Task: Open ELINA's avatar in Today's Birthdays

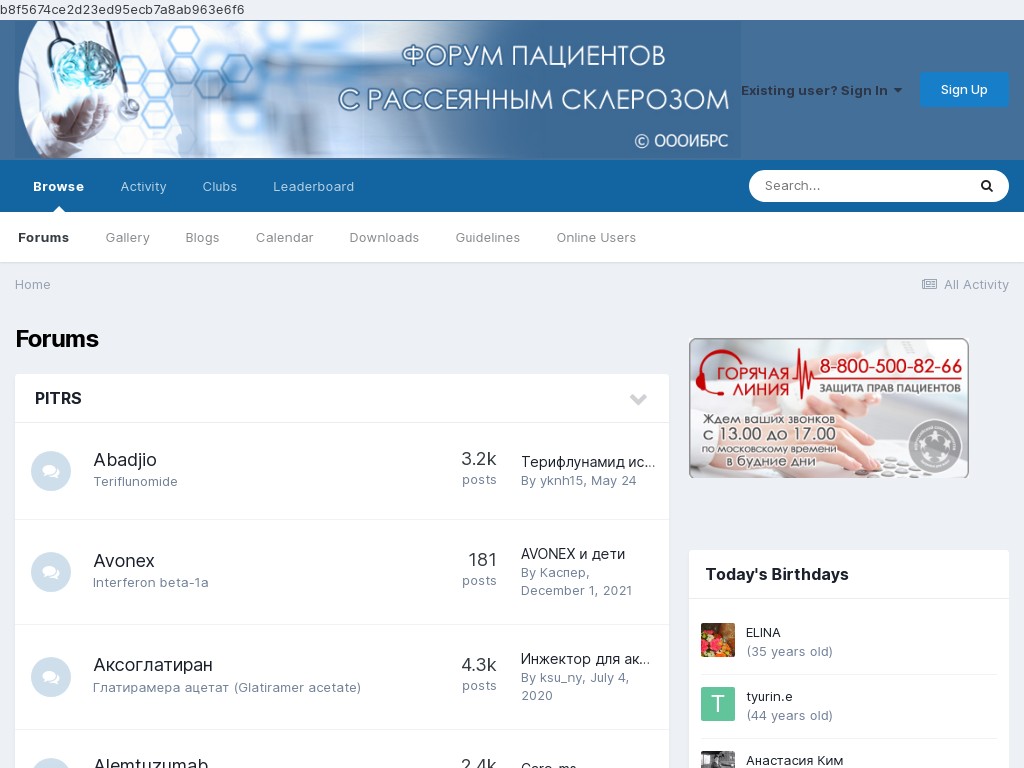Action: (x=717, y=640)
